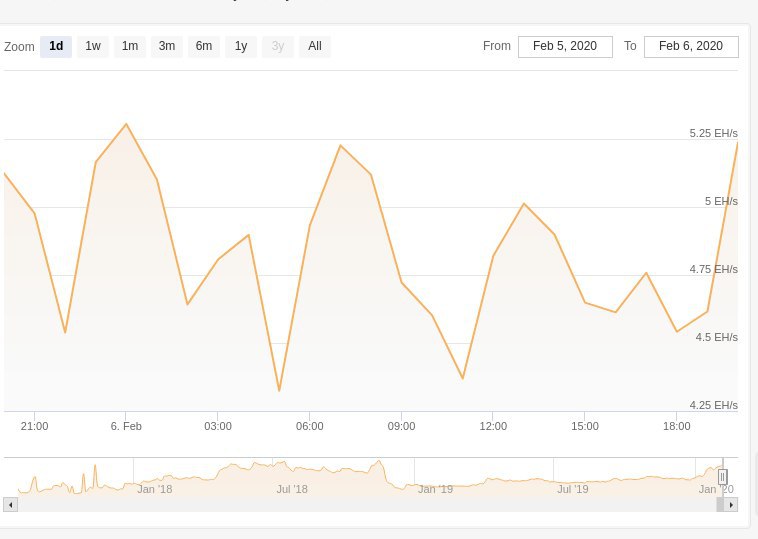Click the 03:00 time axis label
This screenshot has width=758, height=539.
point(218,426)
